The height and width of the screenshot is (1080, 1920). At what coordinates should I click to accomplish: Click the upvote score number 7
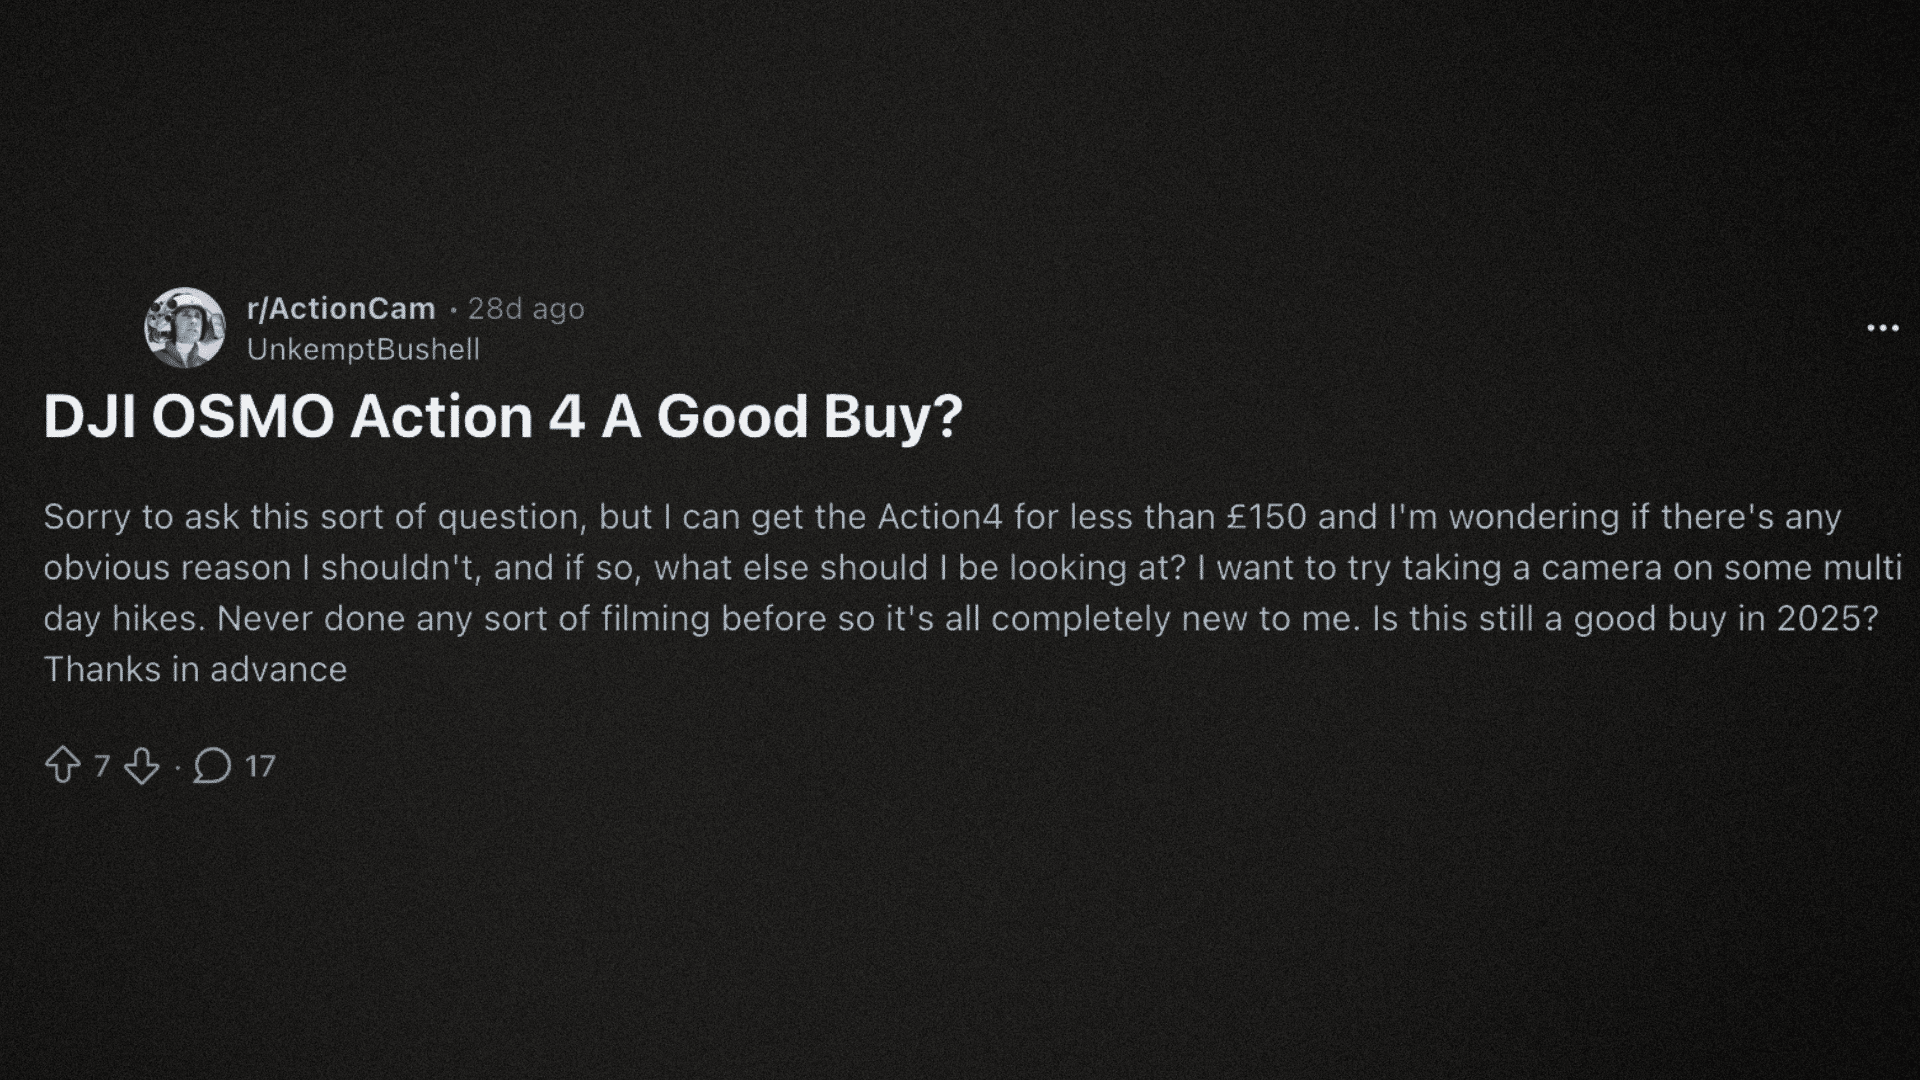[x=101, y=766]
